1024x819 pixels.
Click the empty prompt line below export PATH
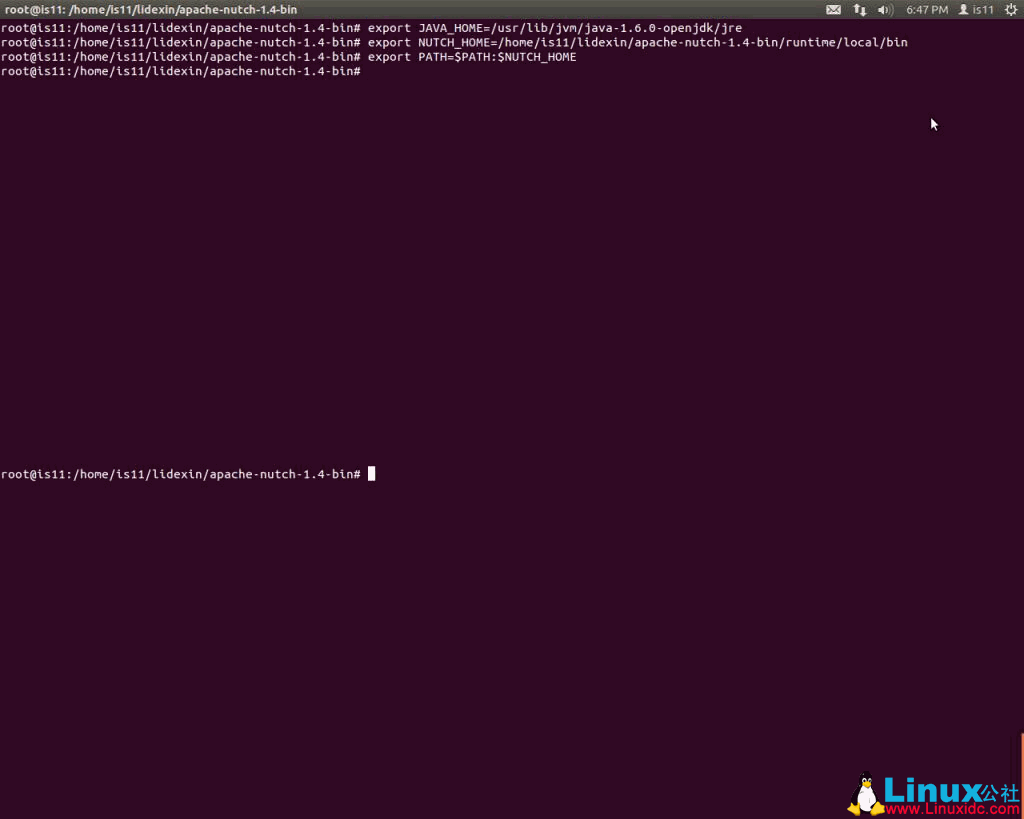click(181, 71)
